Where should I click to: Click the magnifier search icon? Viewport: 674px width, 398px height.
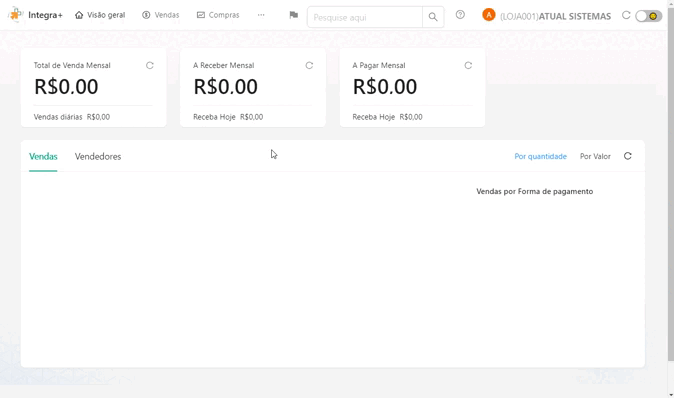[x=433, y=17]
